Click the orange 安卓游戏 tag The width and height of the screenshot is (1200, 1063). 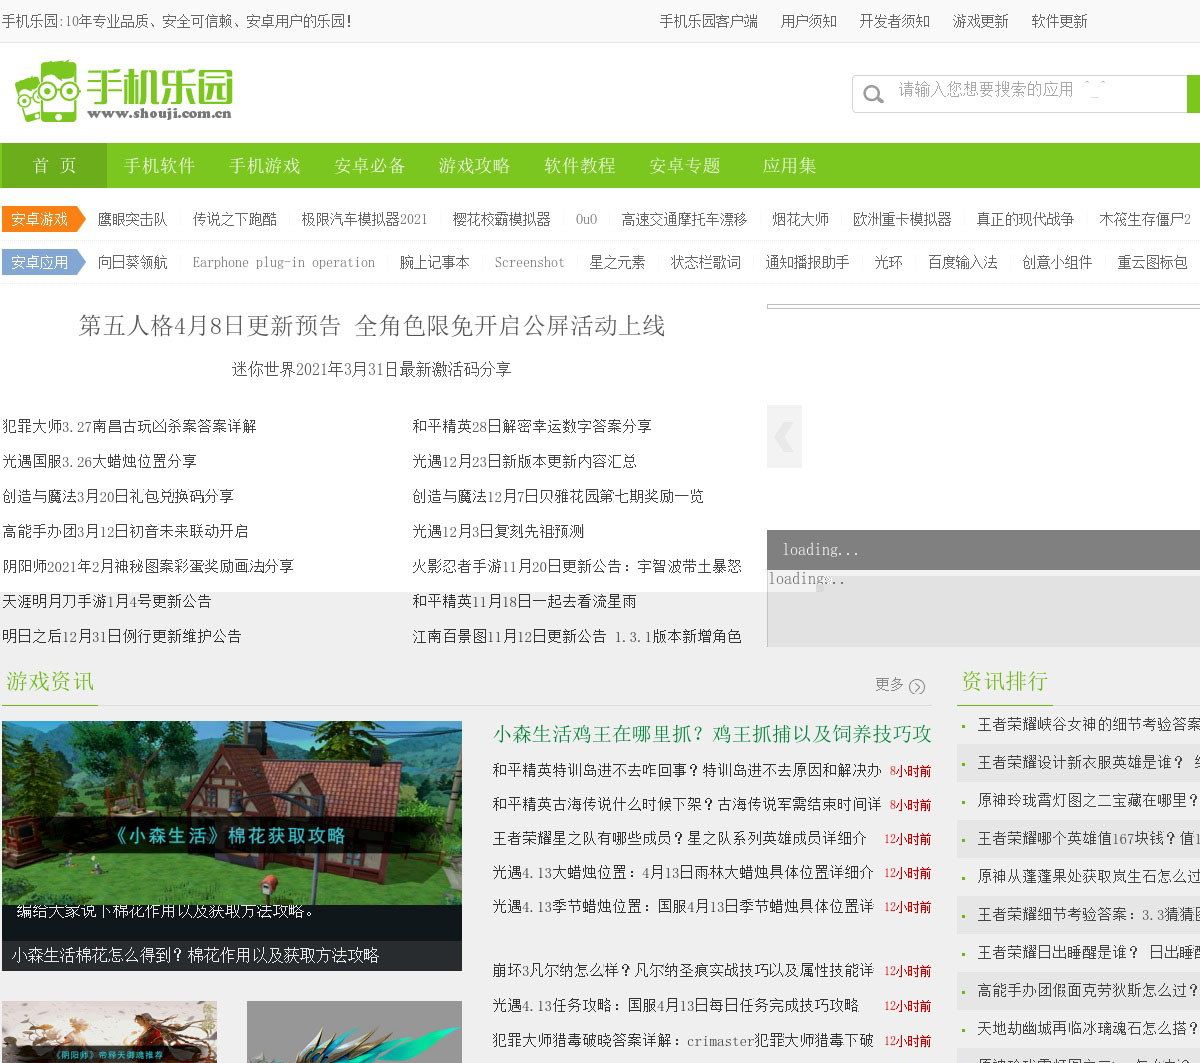41,219
